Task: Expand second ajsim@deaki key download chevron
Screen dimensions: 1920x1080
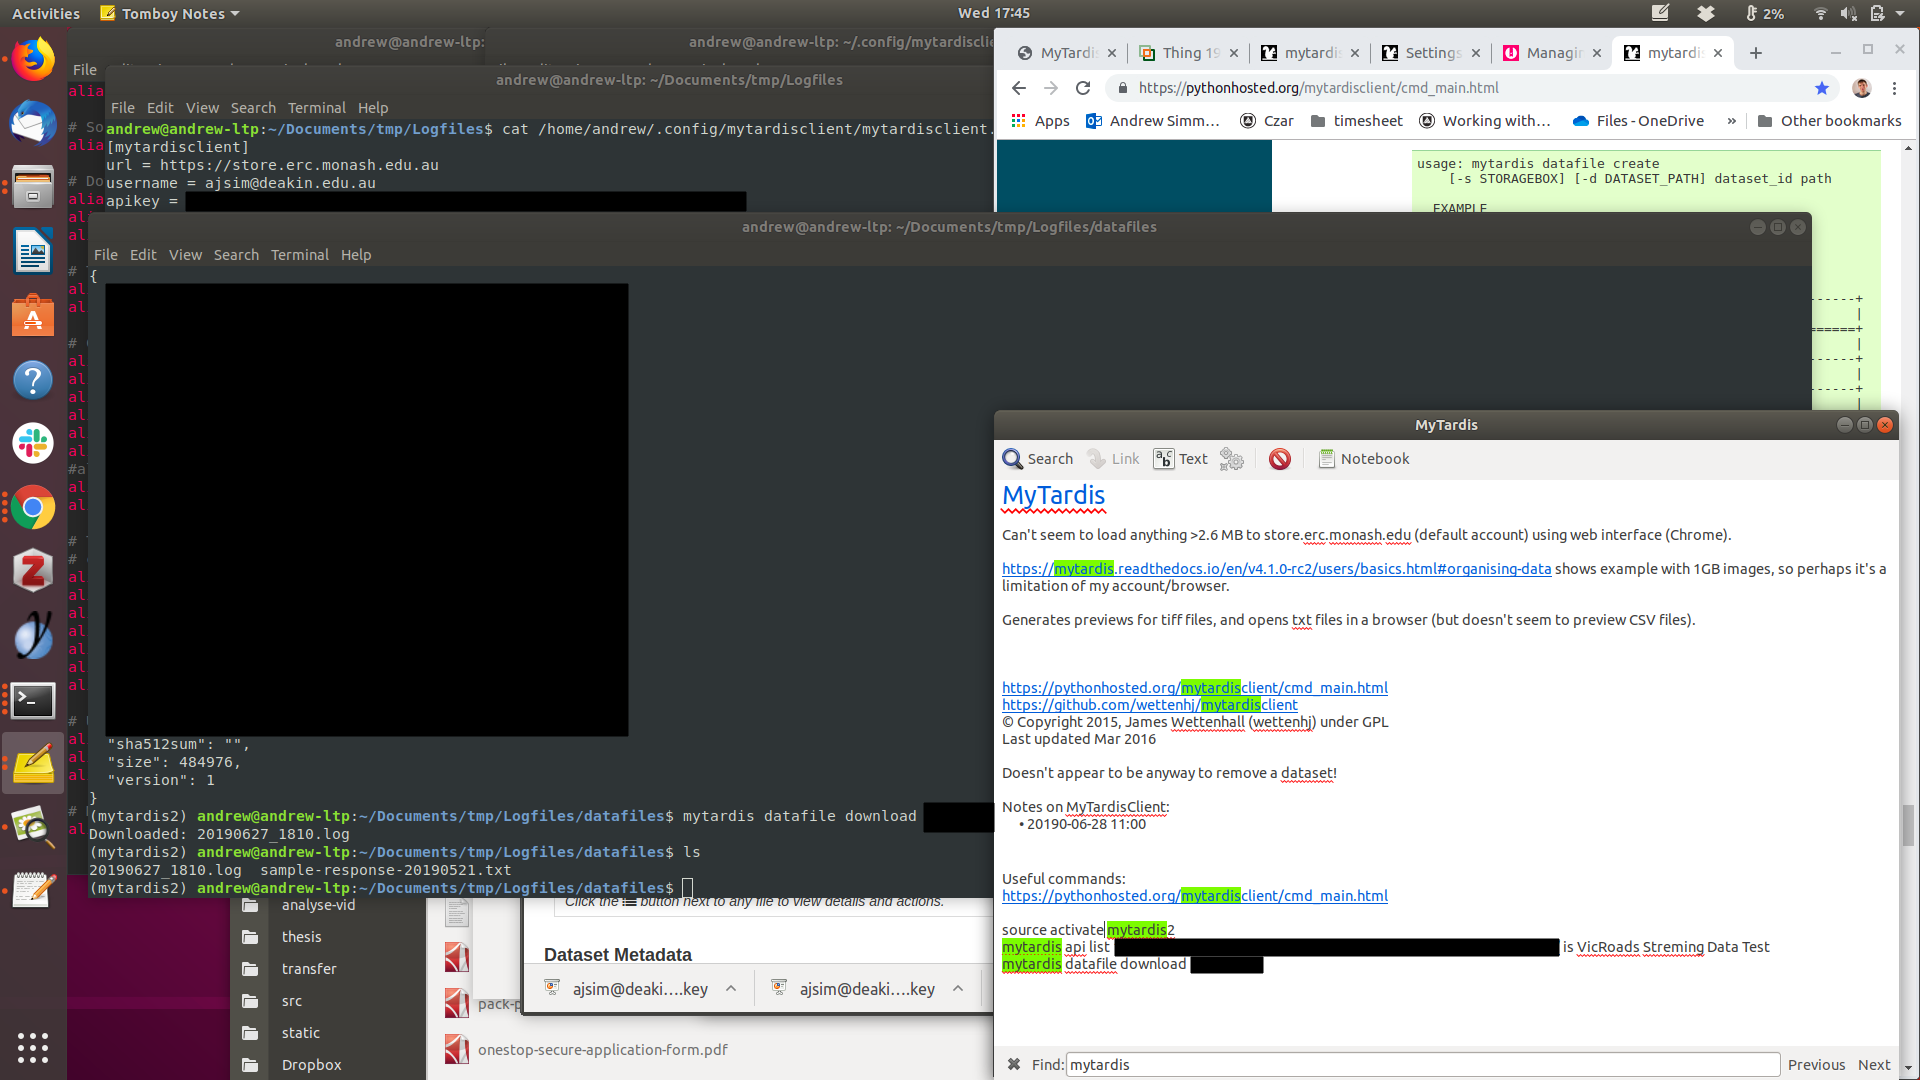Action: pyautogui.click(x=958, y=989)
